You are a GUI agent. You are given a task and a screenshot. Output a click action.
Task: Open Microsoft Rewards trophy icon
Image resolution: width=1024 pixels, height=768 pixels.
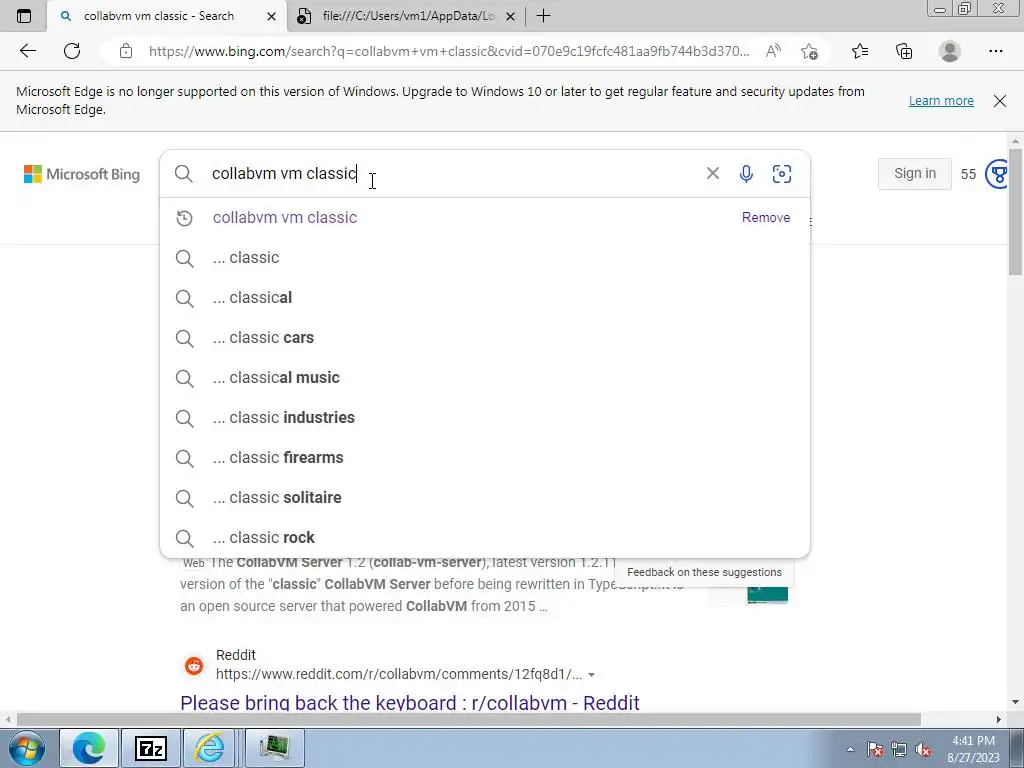(x=997, y=174)
